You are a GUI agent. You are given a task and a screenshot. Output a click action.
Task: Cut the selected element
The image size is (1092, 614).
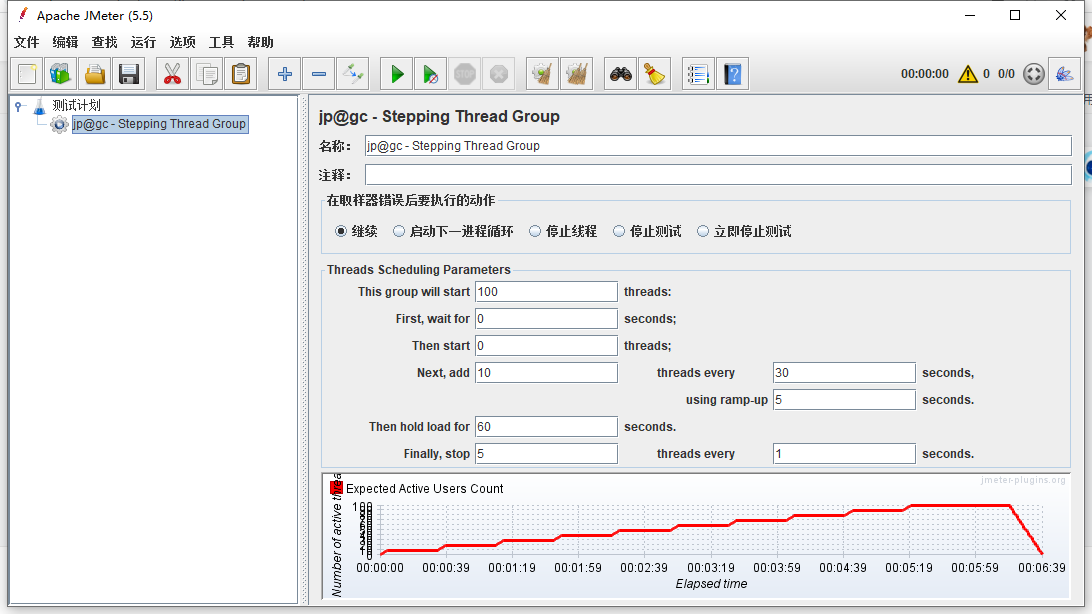coord(172,74)
